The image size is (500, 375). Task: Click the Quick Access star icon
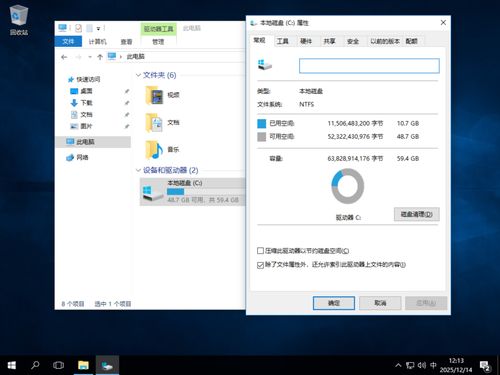tap(71, 79)
